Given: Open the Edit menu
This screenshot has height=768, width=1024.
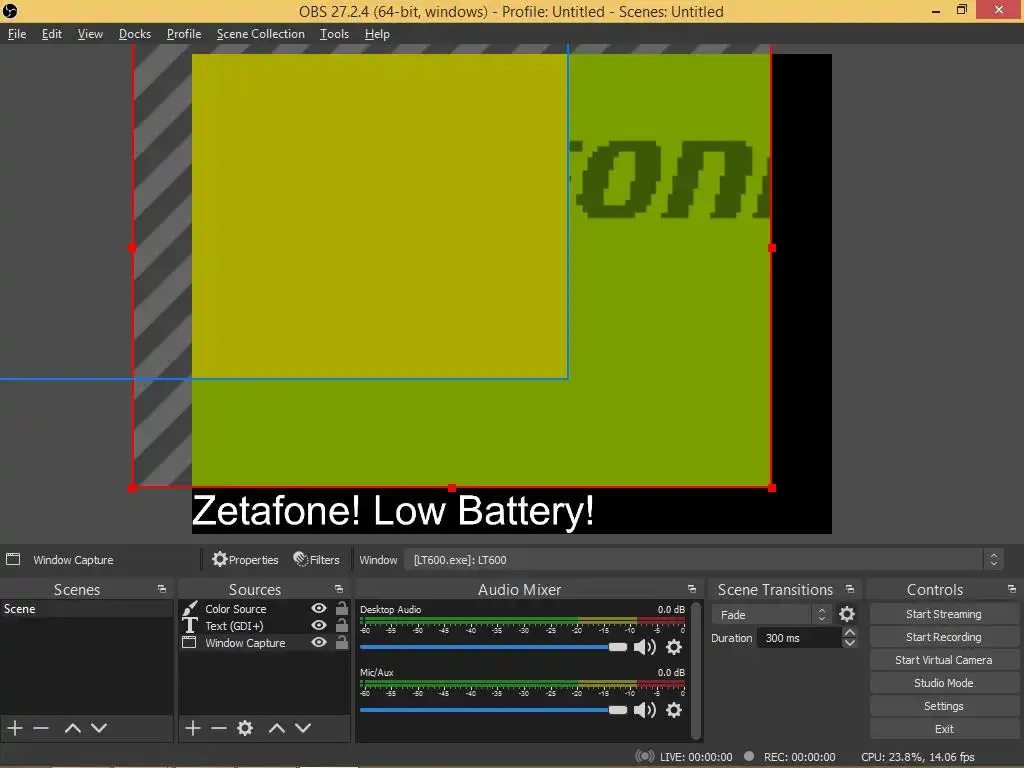Looking at the screenshot, I should (52, 34).
